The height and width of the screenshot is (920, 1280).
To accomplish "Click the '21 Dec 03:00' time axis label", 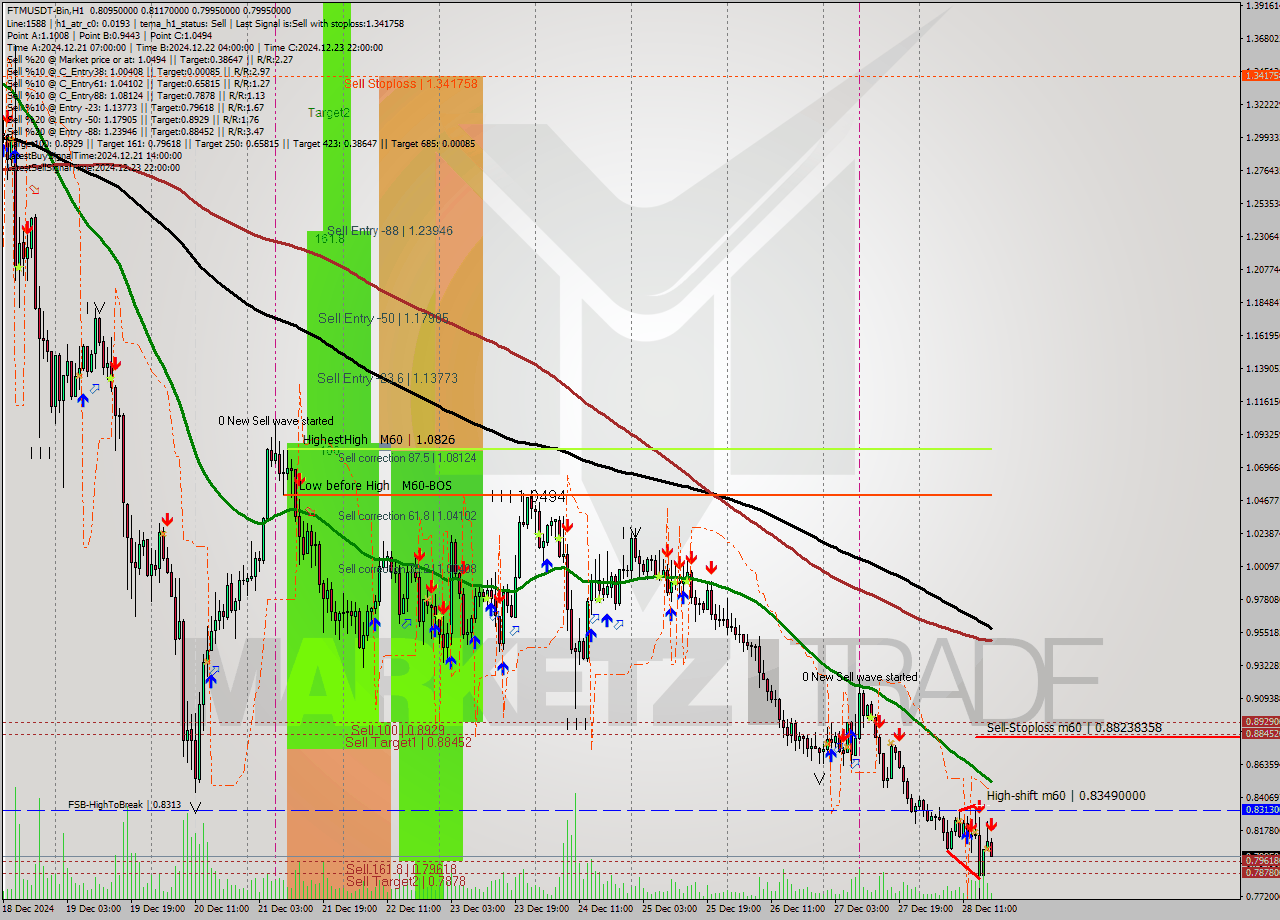I will coord(285,909).
